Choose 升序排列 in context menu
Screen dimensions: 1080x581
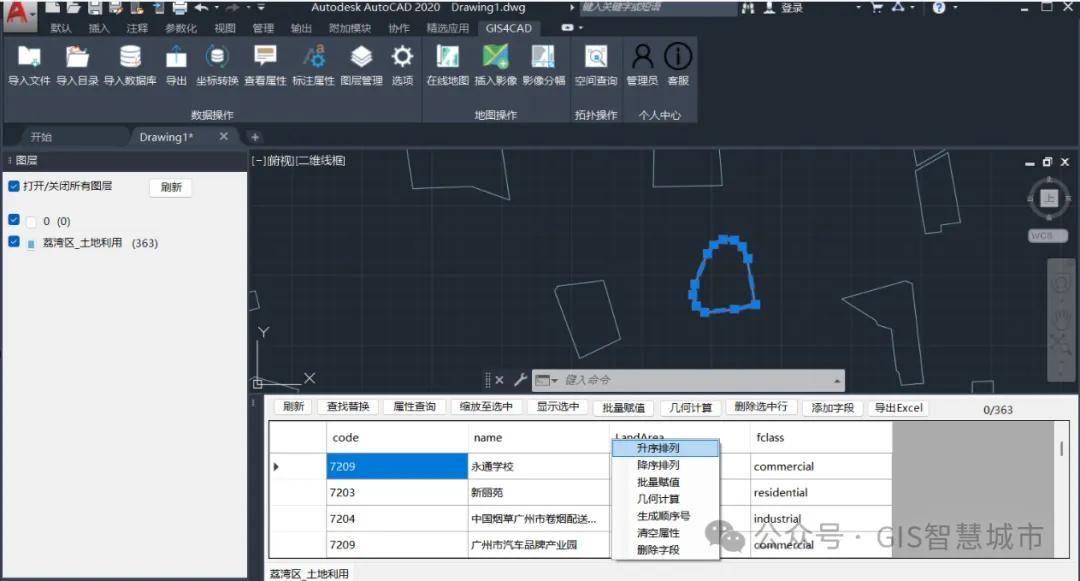coord(665,448)
